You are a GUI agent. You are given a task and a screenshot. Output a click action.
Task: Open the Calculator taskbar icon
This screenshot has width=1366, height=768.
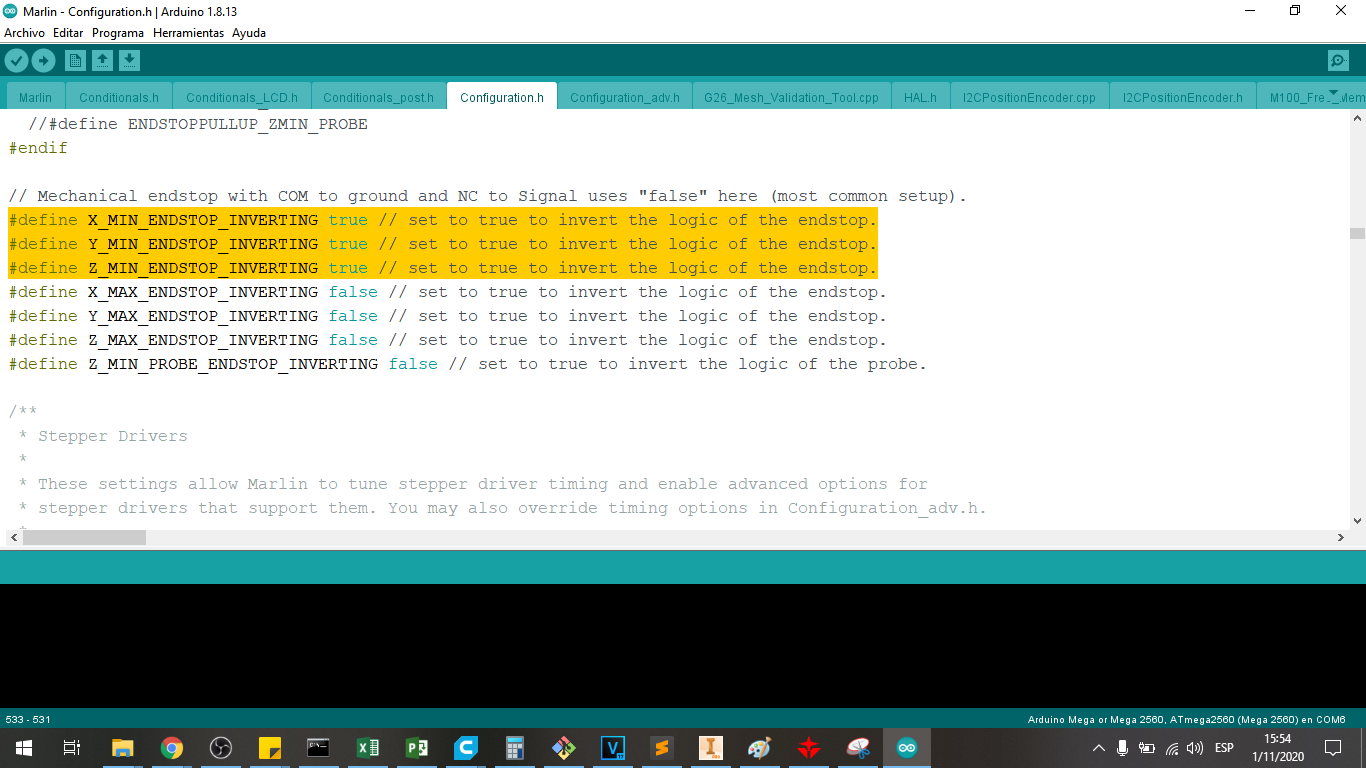coord(515,748)
